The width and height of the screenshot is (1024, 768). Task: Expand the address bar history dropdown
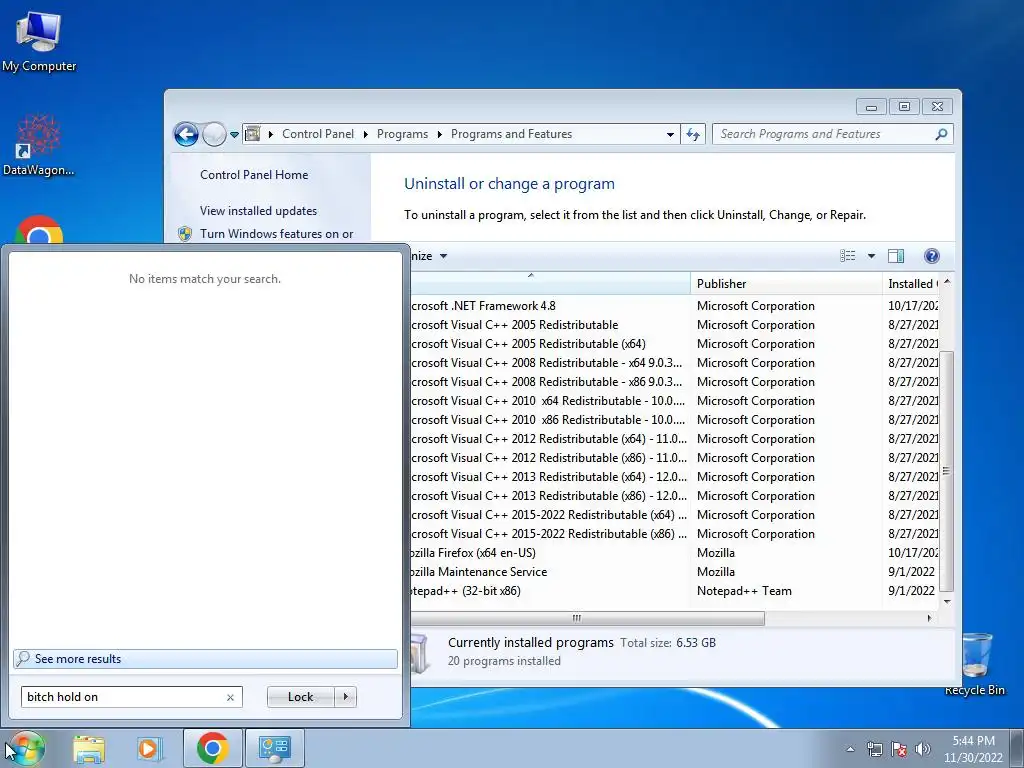670,135
